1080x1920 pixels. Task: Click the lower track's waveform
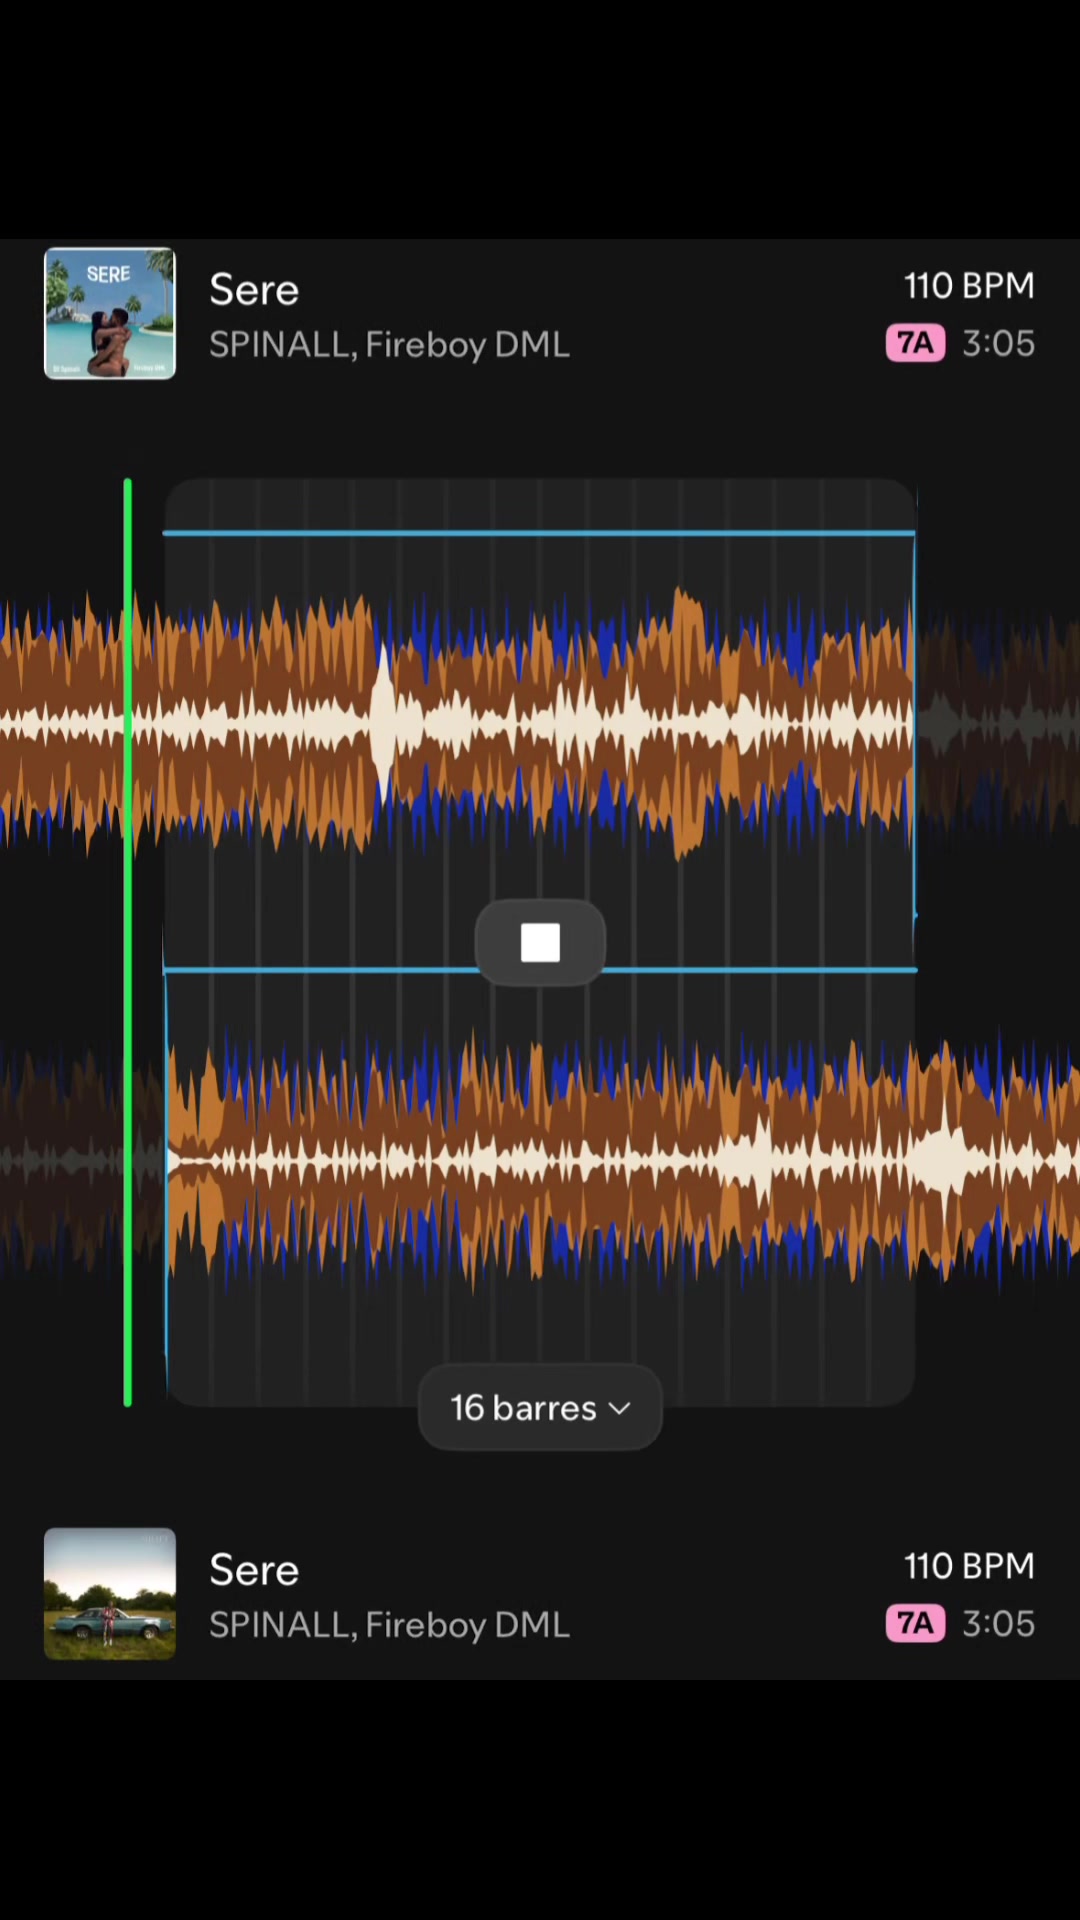pos(540,1161)
